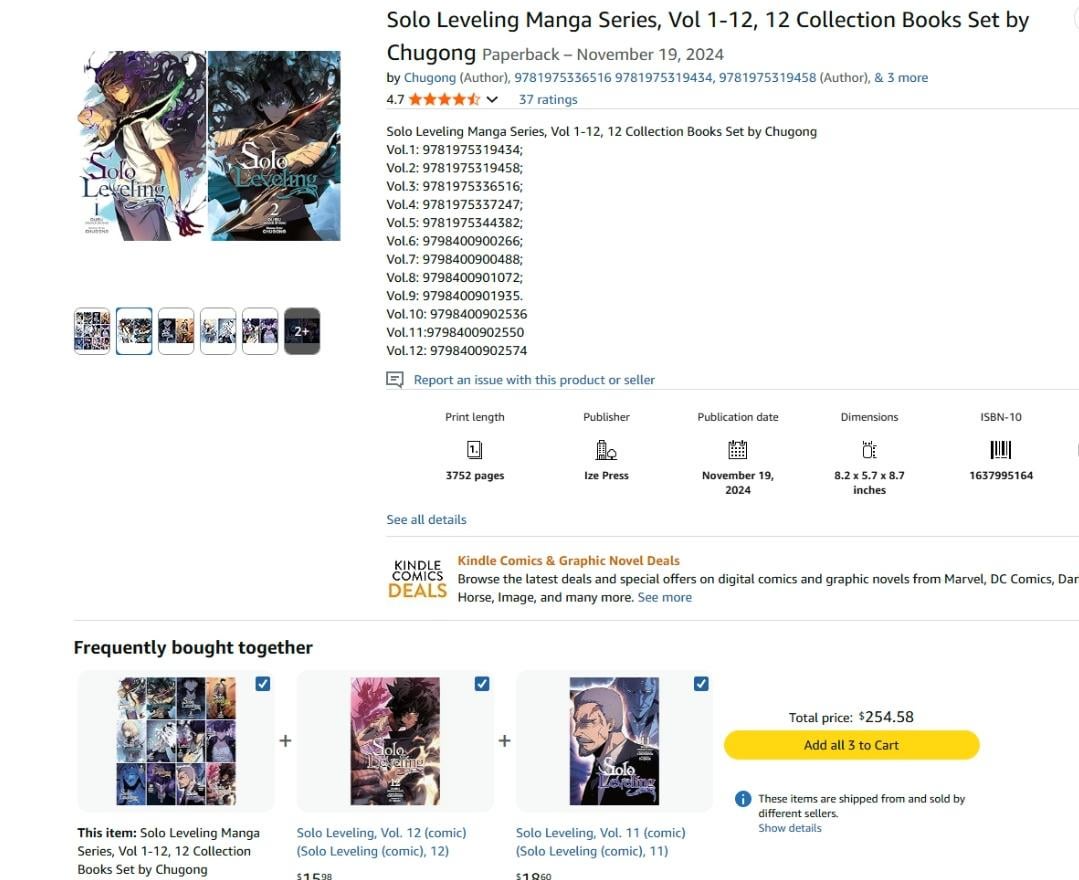
Task: Uncheck the 12 Collection Books Set checkbox
Action: 263,684
